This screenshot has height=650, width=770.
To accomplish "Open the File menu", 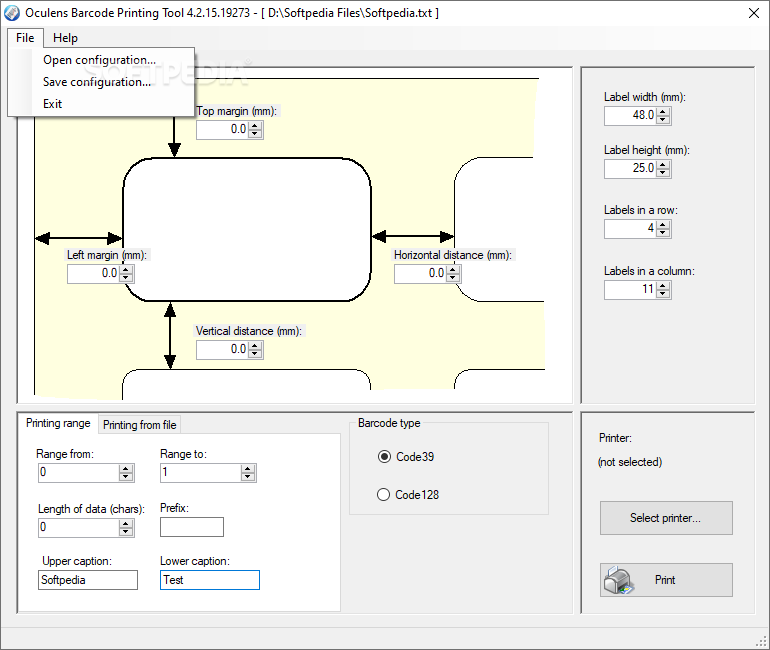I will [x=25, y=38].
